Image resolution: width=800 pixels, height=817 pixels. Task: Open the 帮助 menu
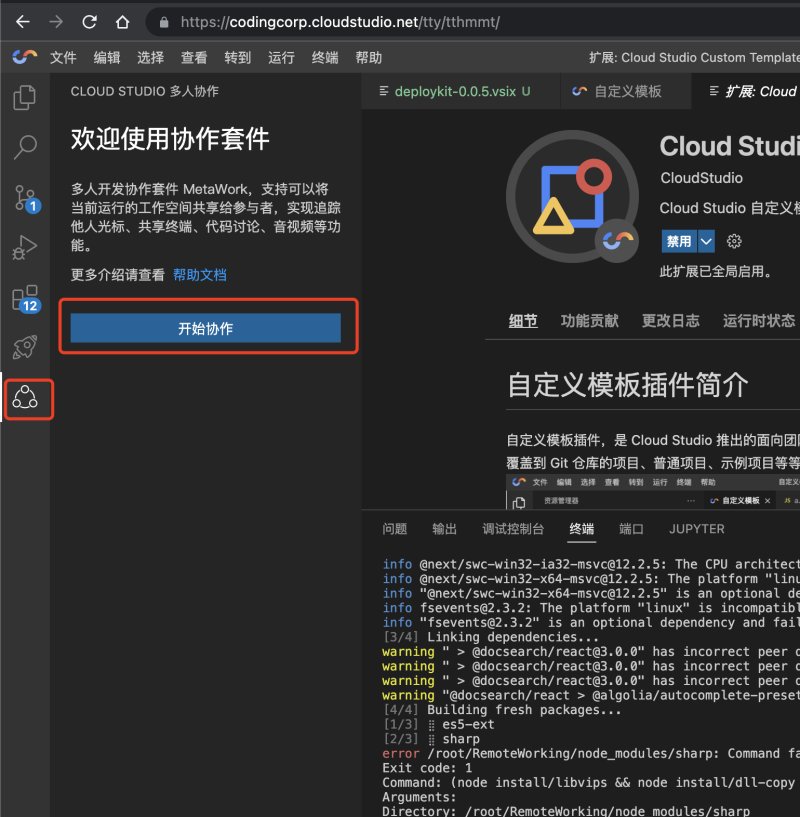pos(368,57)
